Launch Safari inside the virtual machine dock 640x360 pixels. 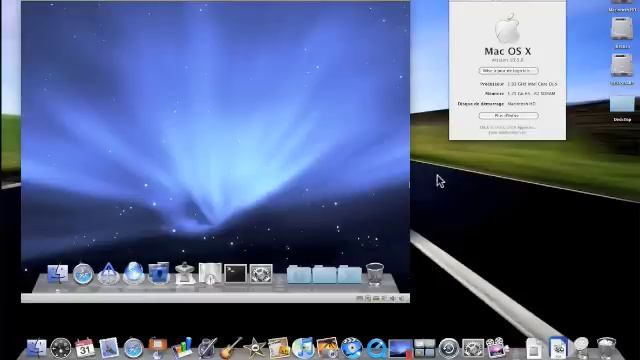[83, 273]
